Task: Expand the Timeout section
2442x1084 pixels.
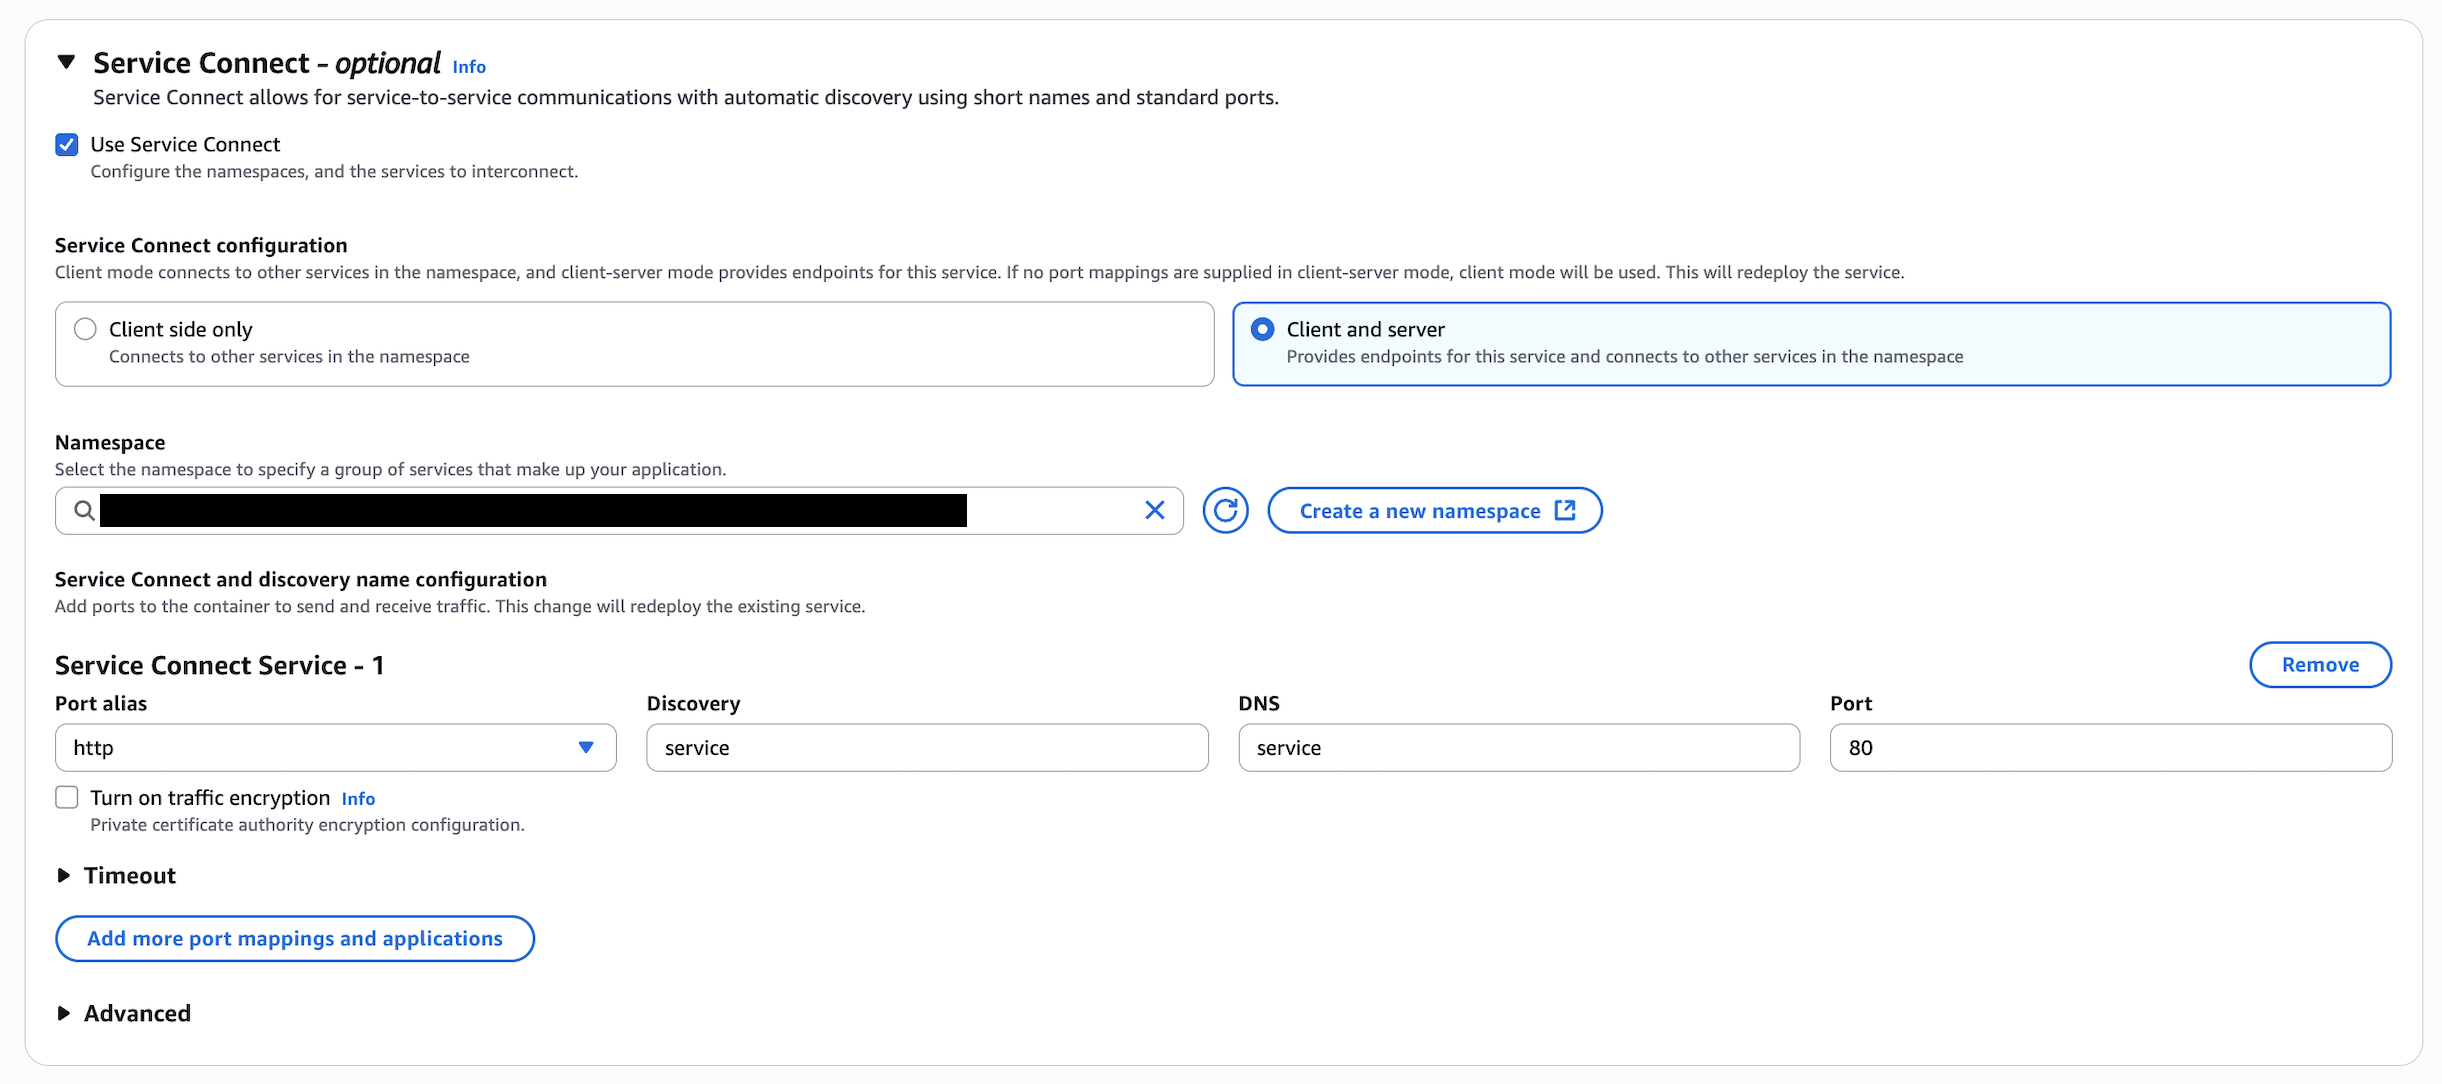Action: (x=64, y=876)
